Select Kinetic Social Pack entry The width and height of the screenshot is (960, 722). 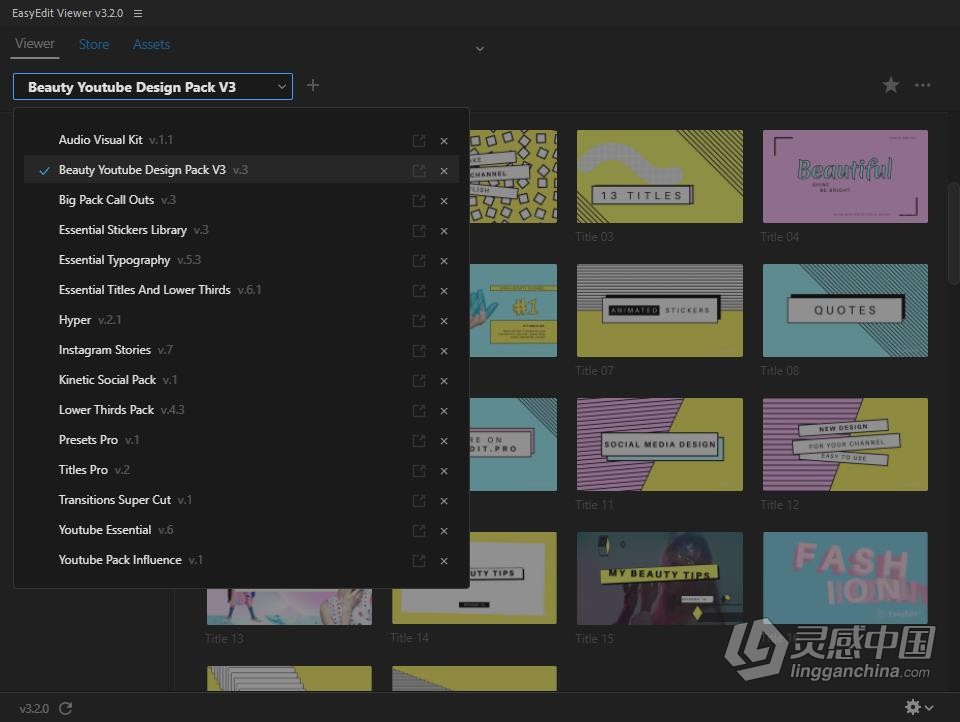pyautogui.click(x=241, y=380)
